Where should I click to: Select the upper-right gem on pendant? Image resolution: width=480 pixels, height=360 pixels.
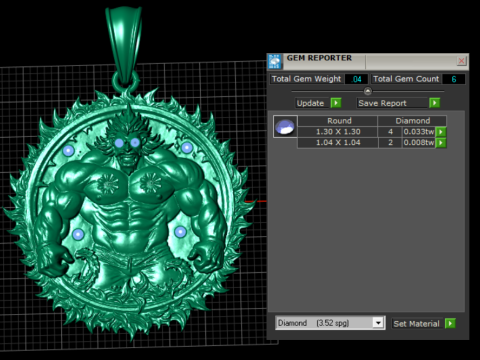point(187,147)
